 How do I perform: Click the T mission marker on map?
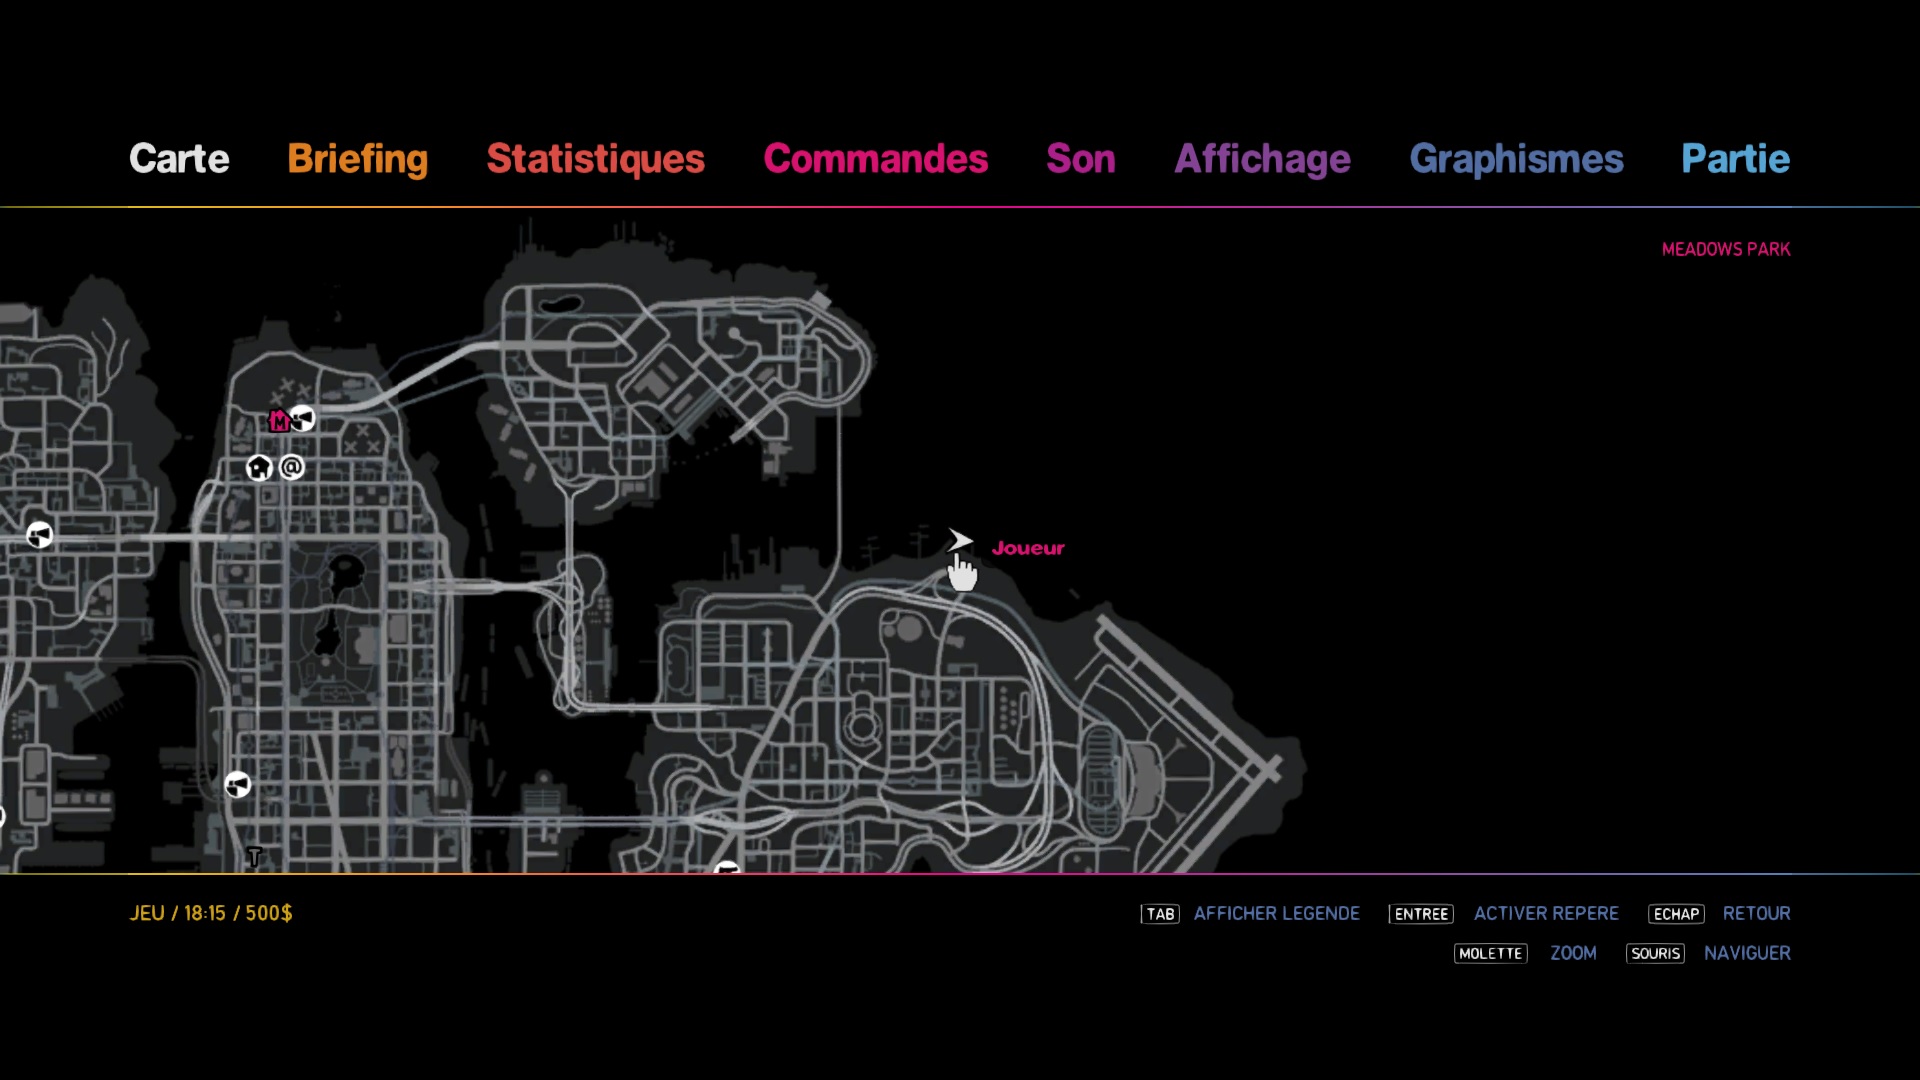click(255, 856)
